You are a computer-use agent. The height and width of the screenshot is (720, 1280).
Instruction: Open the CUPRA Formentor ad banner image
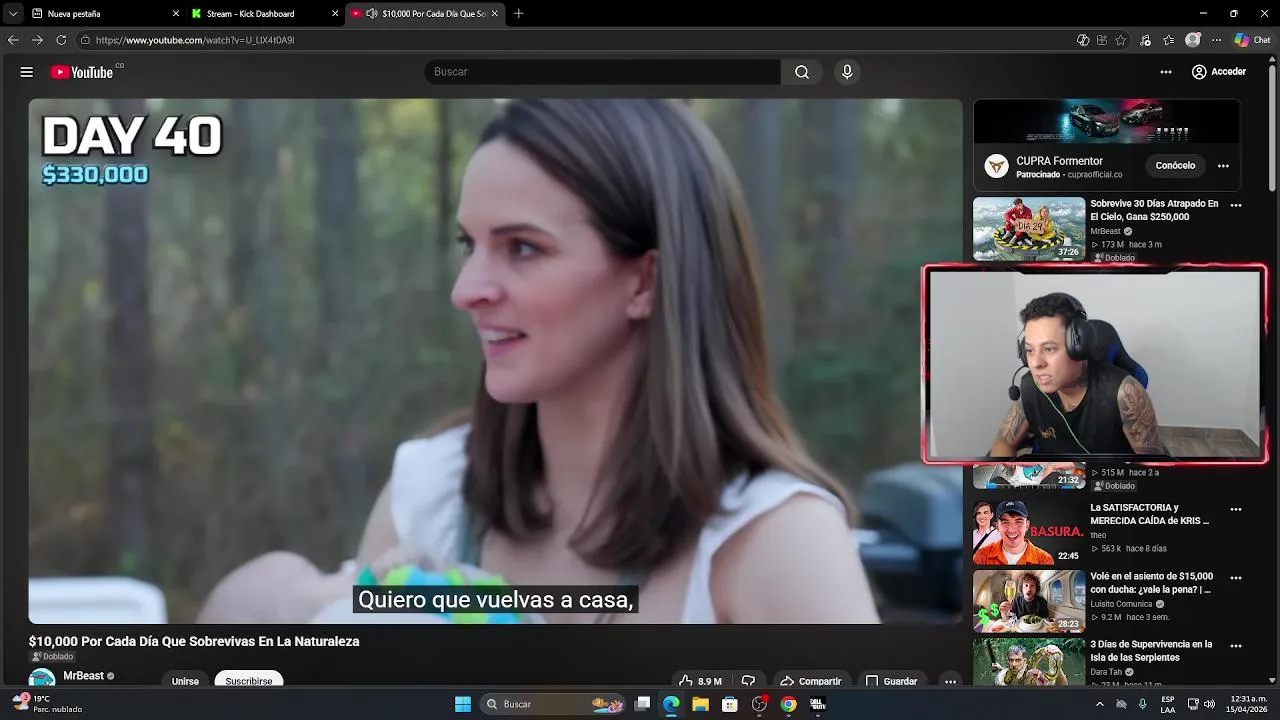click(1107, 122)
